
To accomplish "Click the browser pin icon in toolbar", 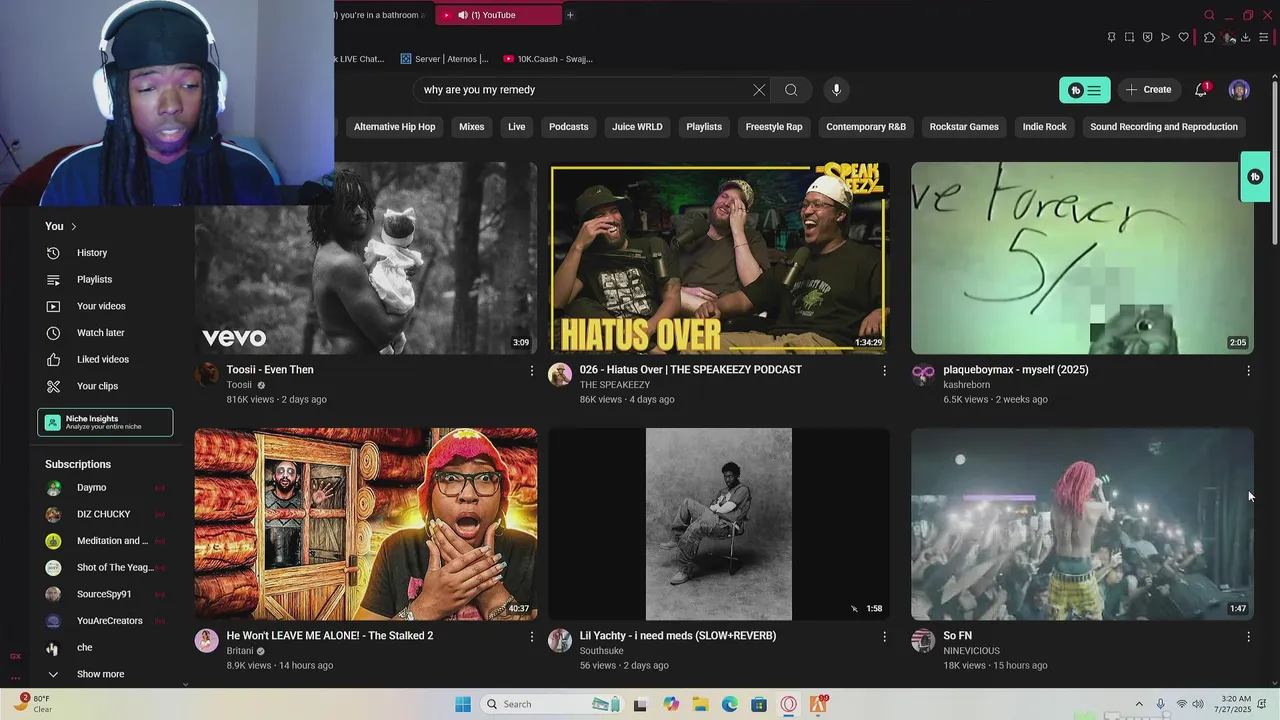I will click(x=1111, y=37).
